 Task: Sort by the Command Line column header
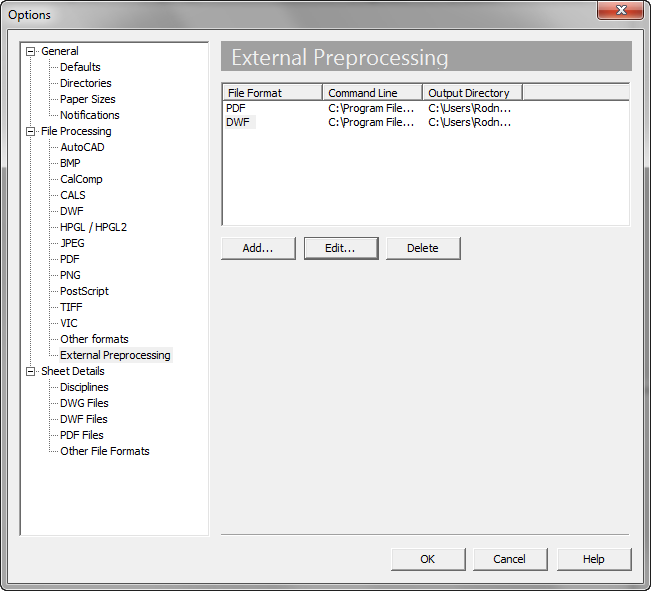pos(373,93)
